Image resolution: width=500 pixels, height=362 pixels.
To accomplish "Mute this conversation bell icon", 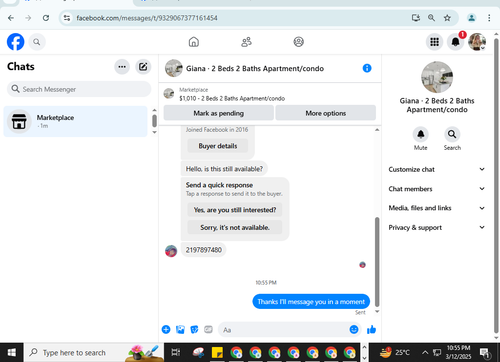I will pos(421,134).
